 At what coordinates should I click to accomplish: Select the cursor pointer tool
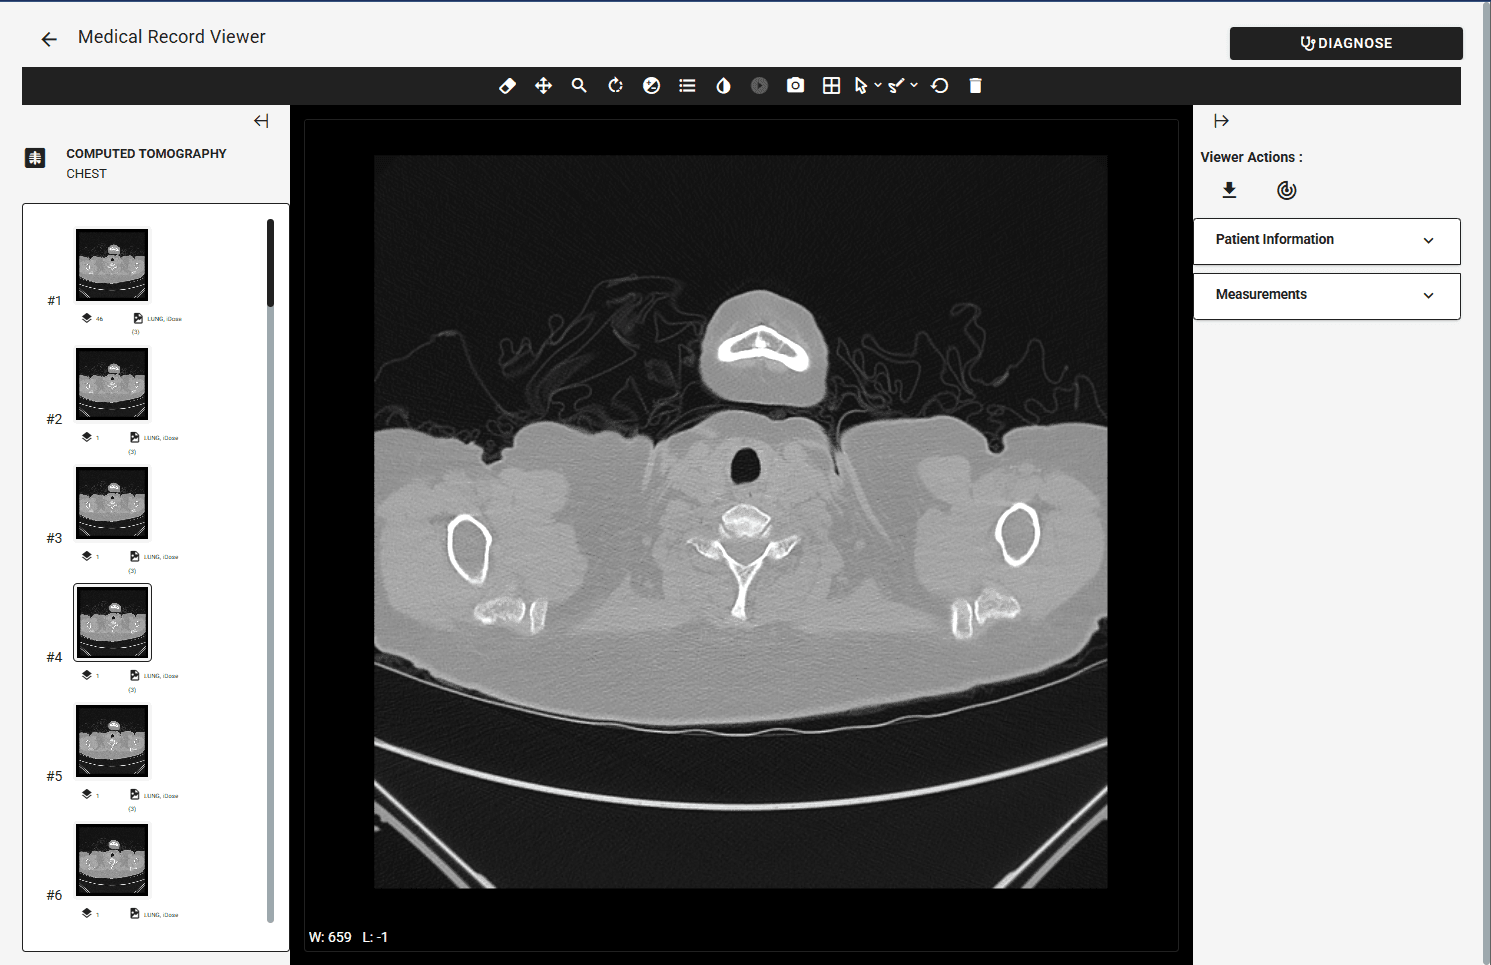(860, 86)
